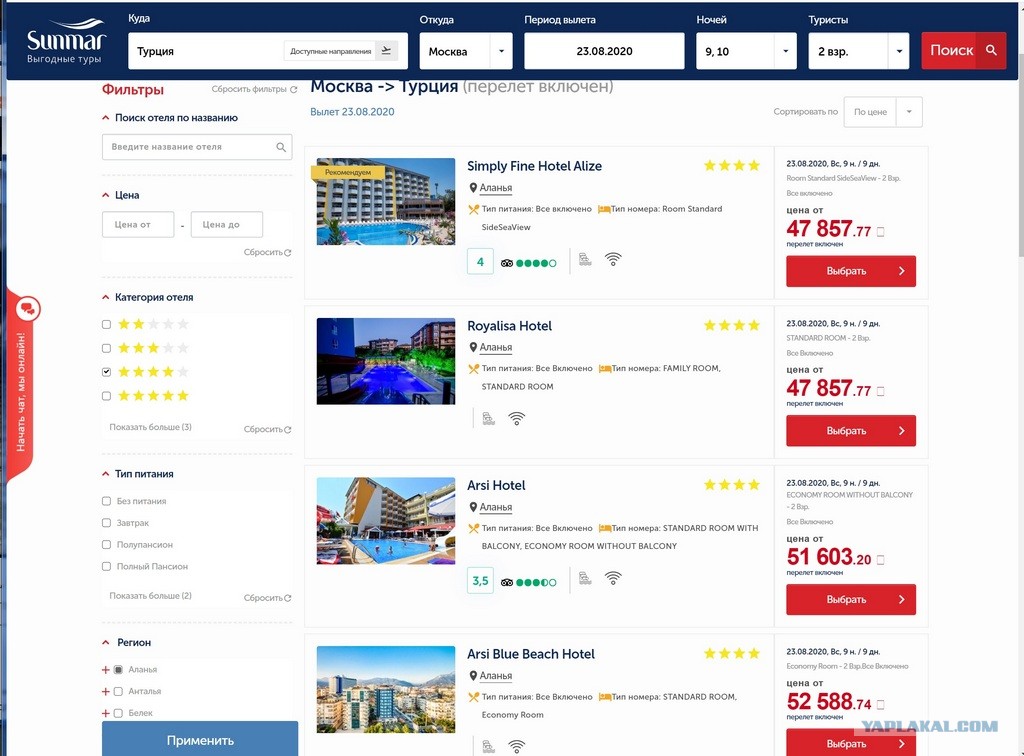Click Показать больше (2) meal types

(150, 595)
